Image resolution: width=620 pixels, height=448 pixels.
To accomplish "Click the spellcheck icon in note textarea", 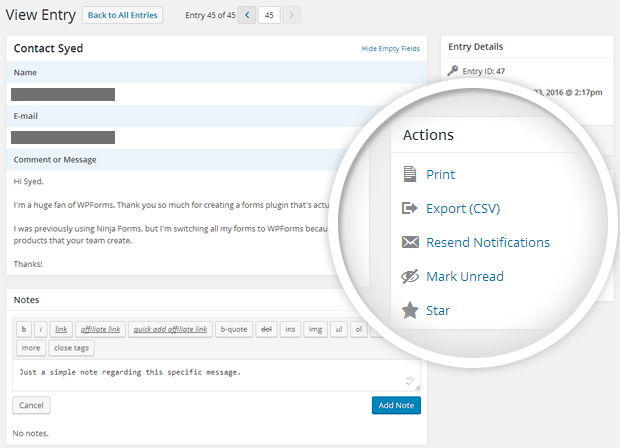I will 410,381.
